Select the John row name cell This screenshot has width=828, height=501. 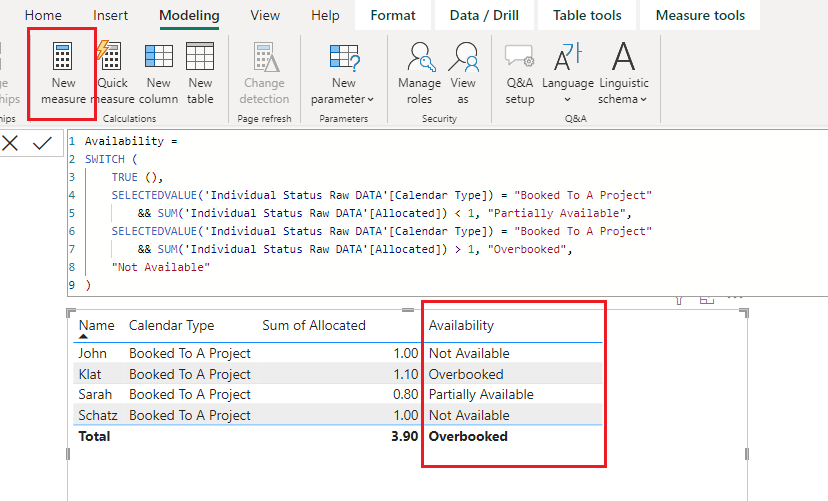coord(92,353)
